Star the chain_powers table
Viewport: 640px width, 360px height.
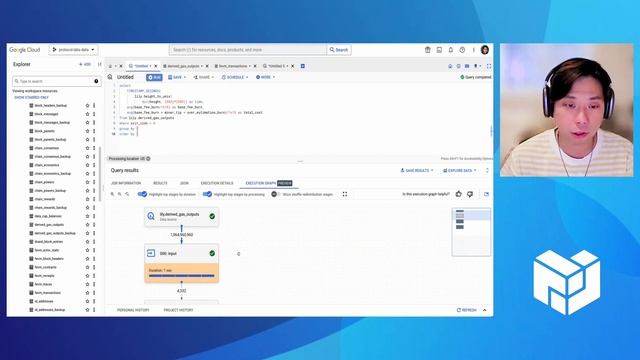point(87,182)
